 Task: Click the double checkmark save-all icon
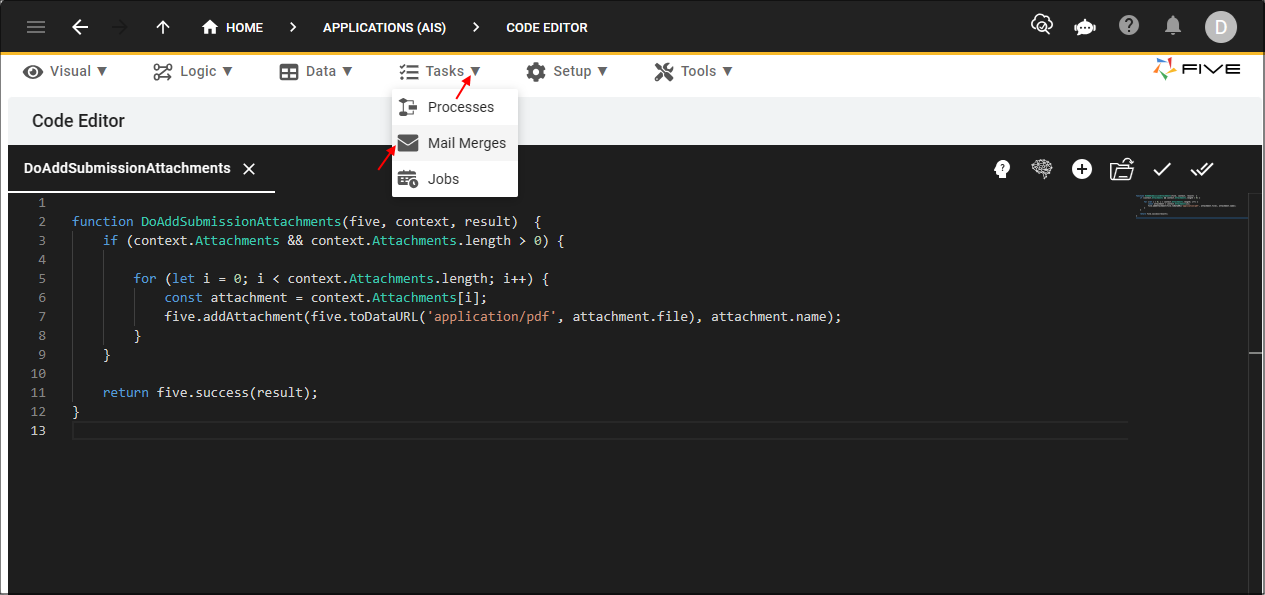(1202, 170)
